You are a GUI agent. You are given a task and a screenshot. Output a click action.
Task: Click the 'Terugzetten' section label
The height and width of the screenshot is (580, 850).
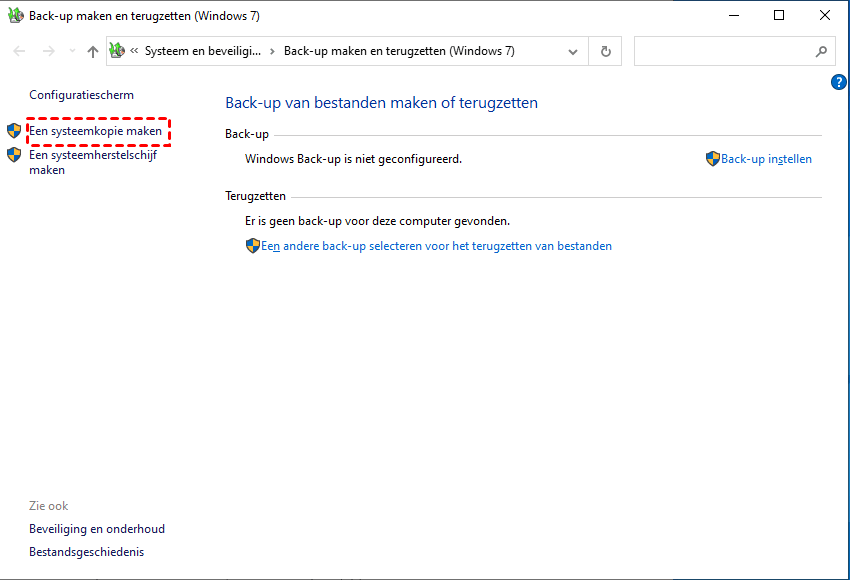(x=255, y=196)
